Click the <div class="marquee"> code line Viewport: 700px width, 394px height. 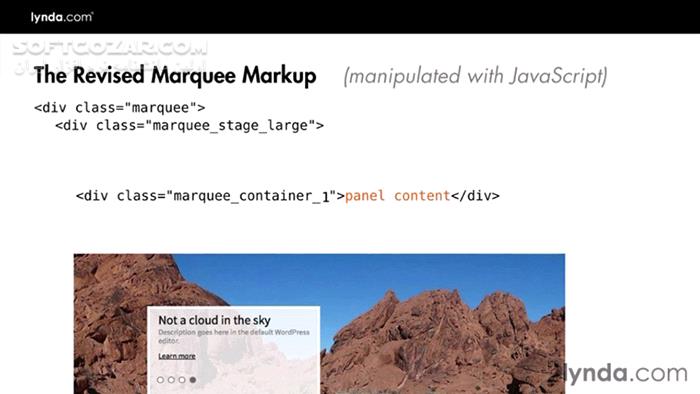pyautogui.click(x=120, y=108)
